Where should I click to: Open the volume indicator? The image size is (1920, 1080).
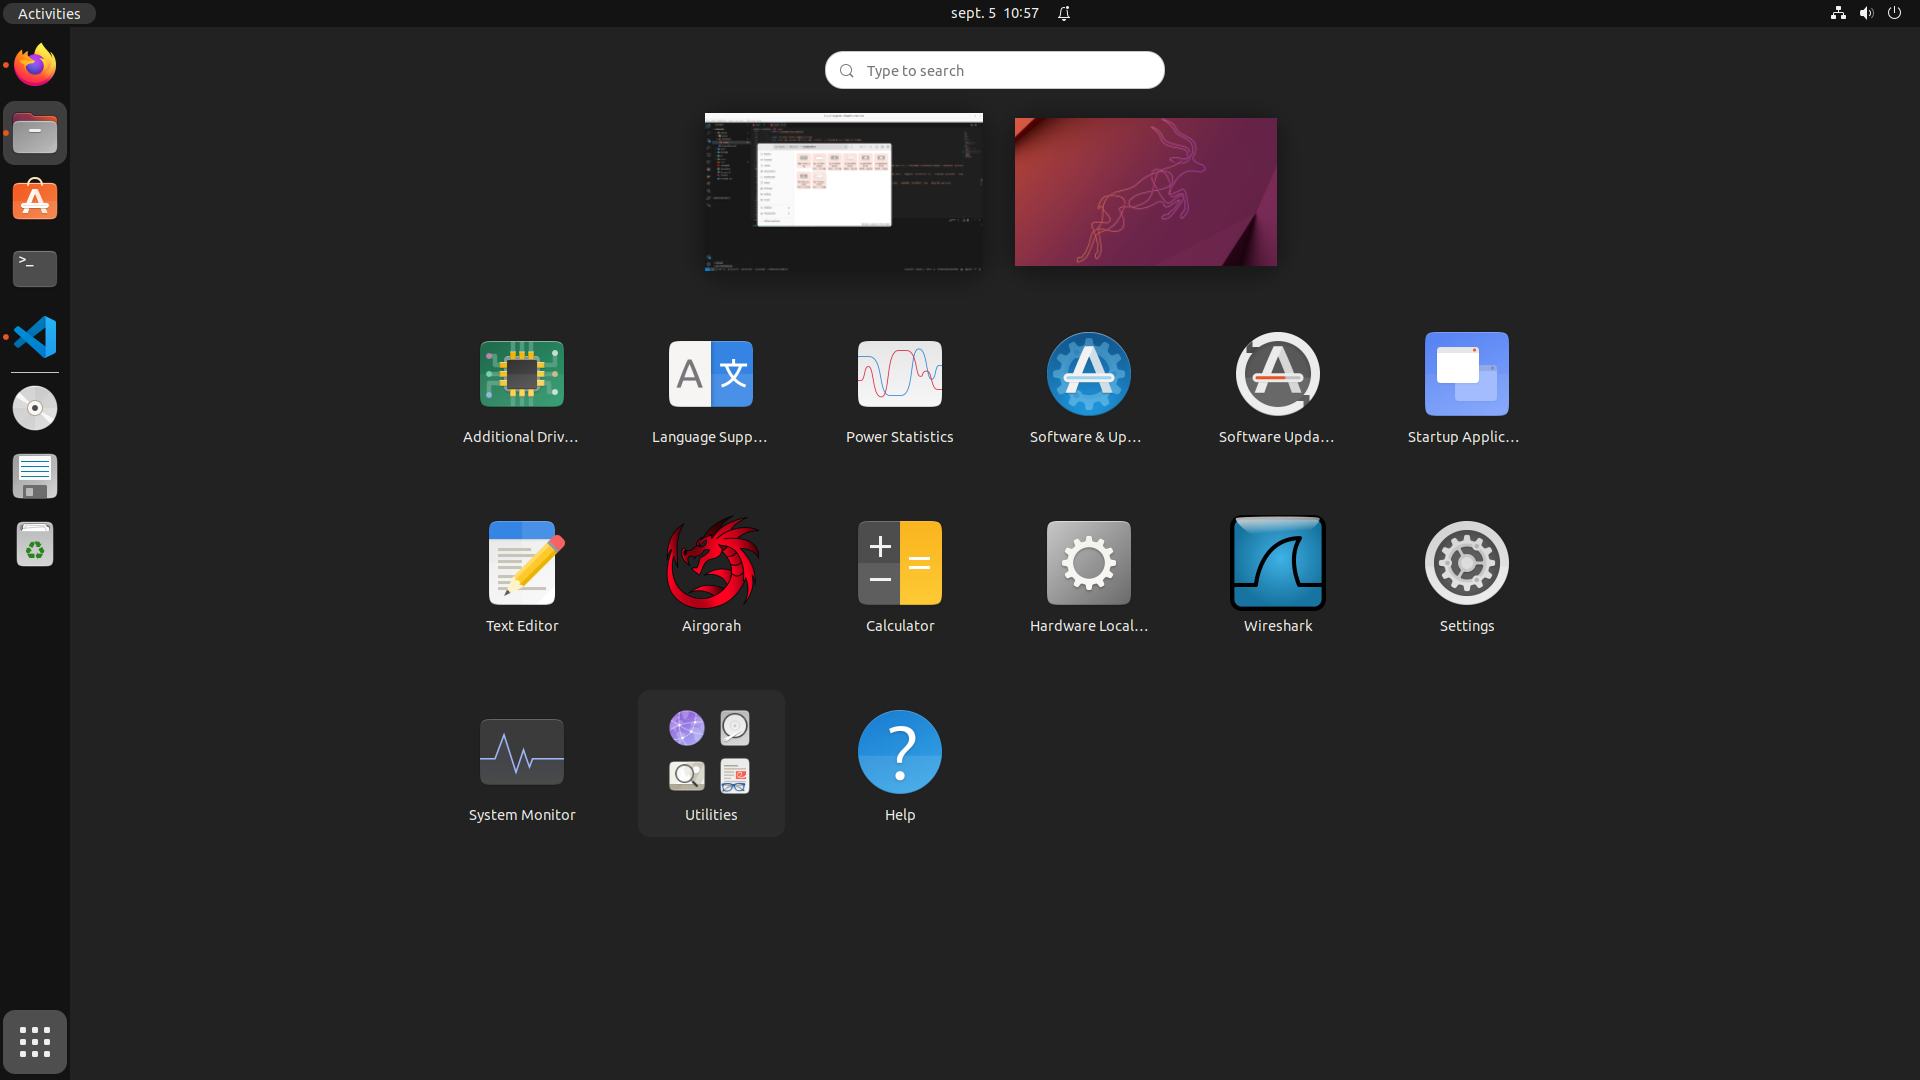pyautogui.click(x=1866, y=13)
